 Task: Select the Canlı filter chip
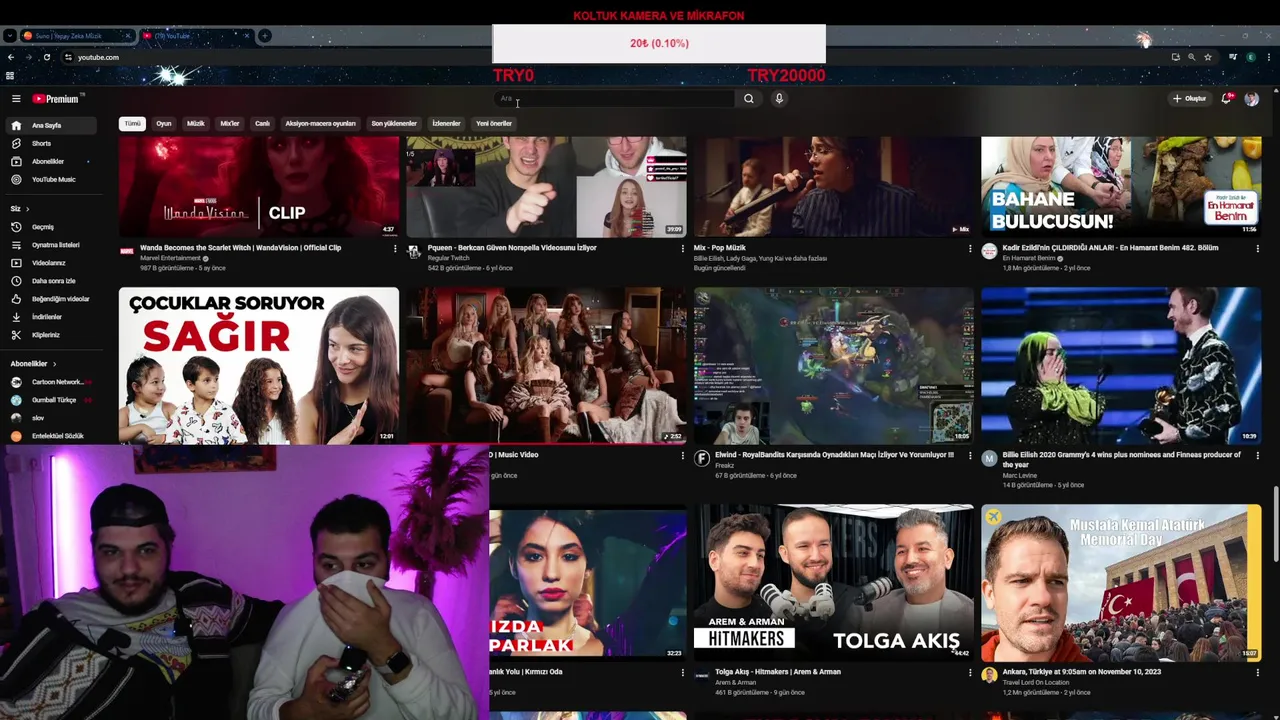coord(262,124)
